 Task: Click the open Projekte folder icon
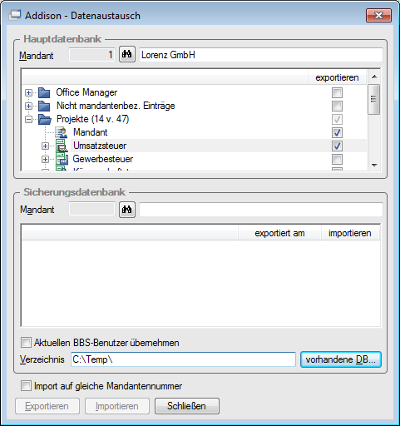(44, 119)
